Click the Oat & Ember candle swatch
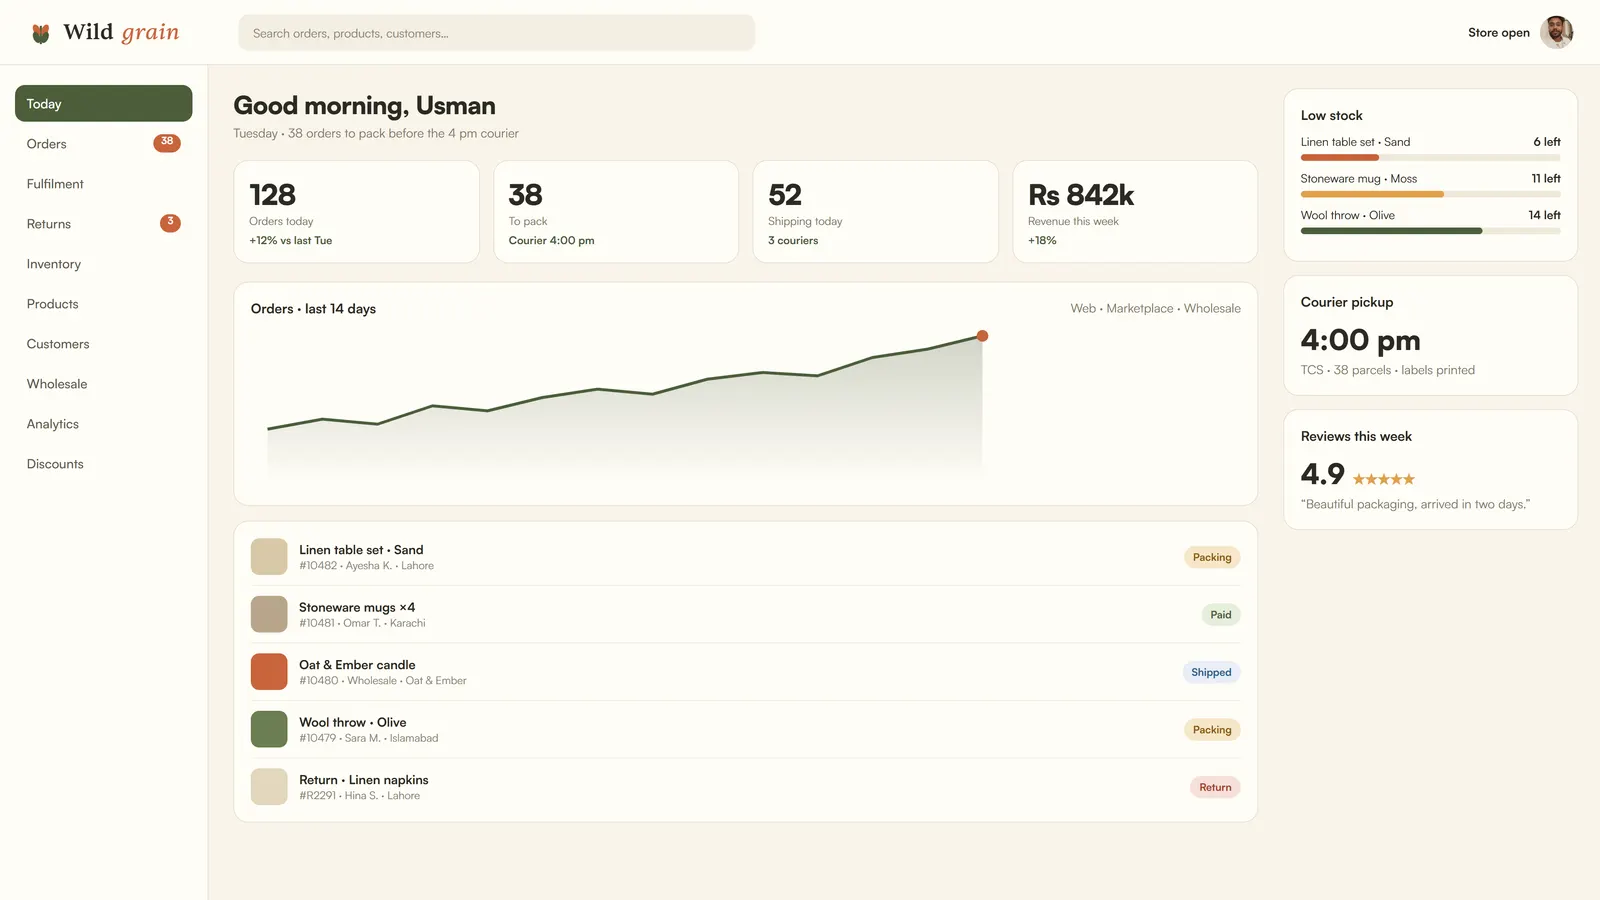Screen dimensions: 1600x900 269,672
